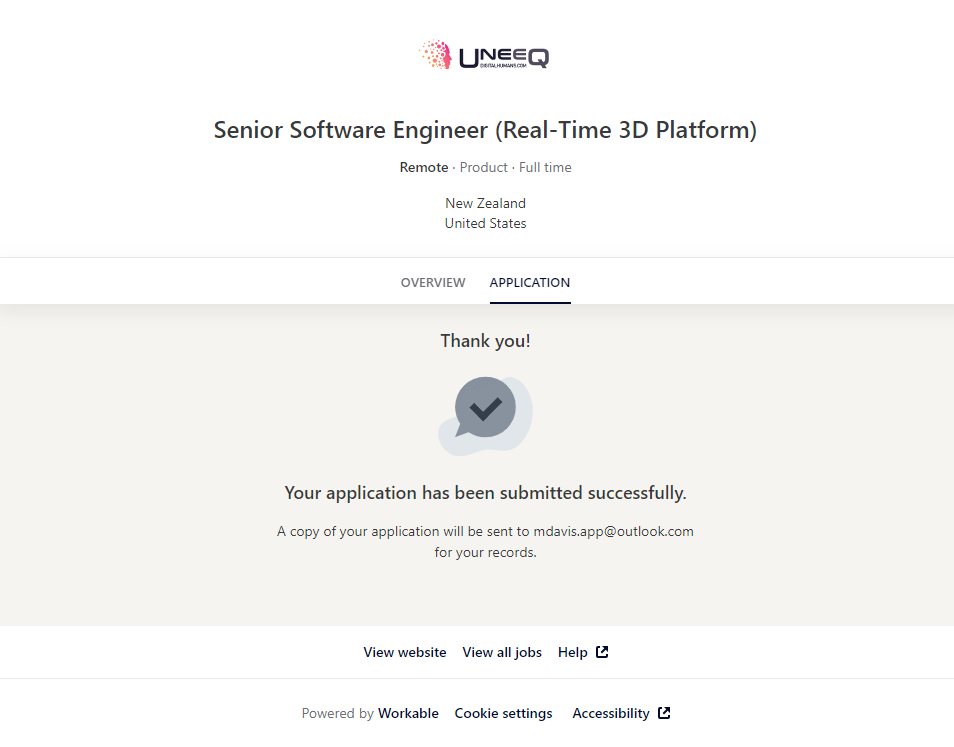Screen dimensions: 954x747
Task: Click the United States location text
Action: pyautogui.click(x=485, y=223)
